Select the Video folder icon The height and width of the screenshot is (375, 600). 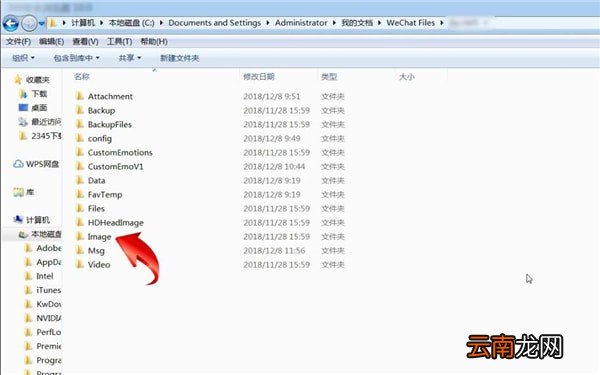point(80,264)
